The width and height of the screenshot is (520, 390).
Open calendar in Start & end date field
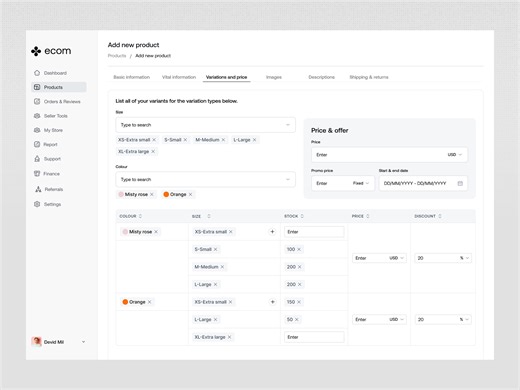click(x=460, y=183)
